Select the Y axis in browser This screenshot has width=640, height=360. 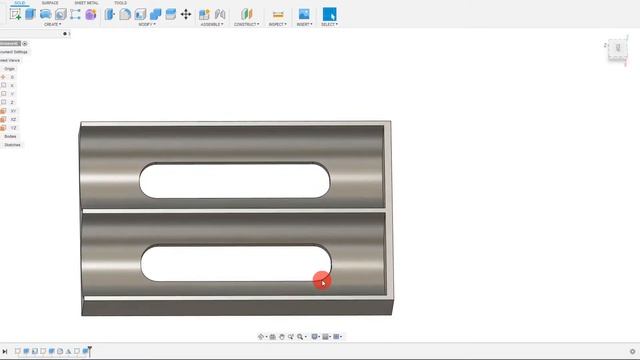pos(12,94)
